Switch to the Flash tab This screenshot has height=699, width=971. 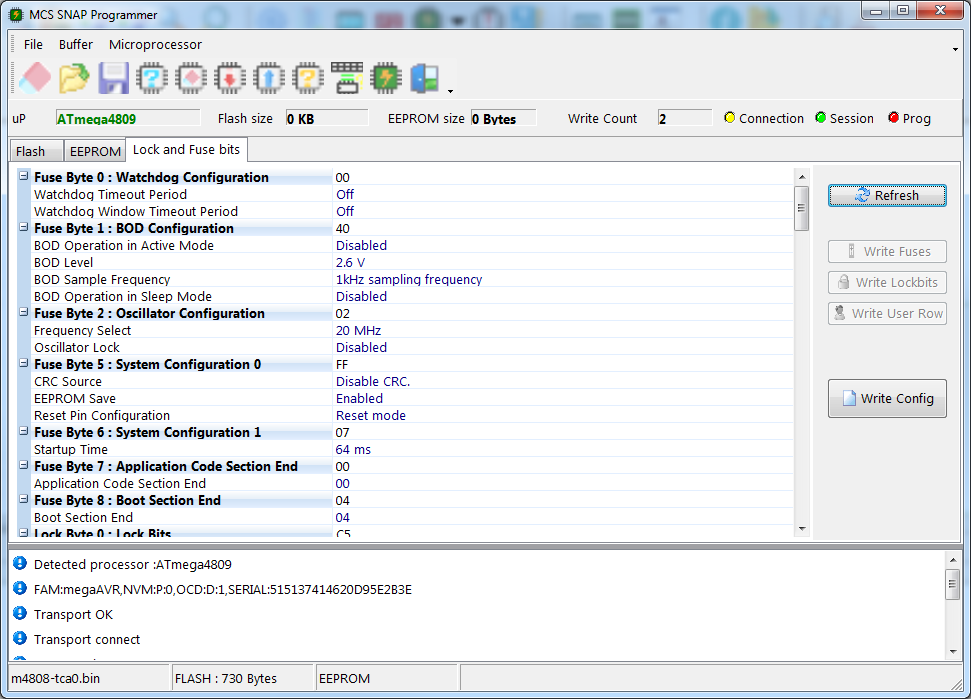click(36, 151)
